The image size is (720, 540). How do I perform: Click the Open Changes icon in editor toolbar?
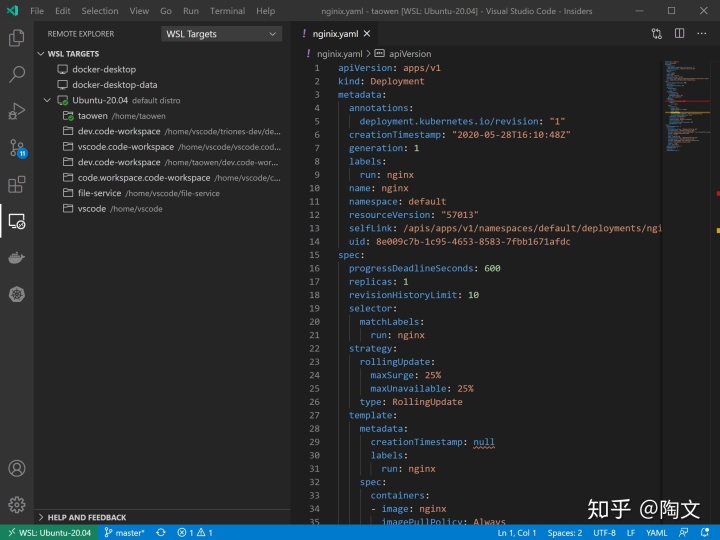click(657, 34)
